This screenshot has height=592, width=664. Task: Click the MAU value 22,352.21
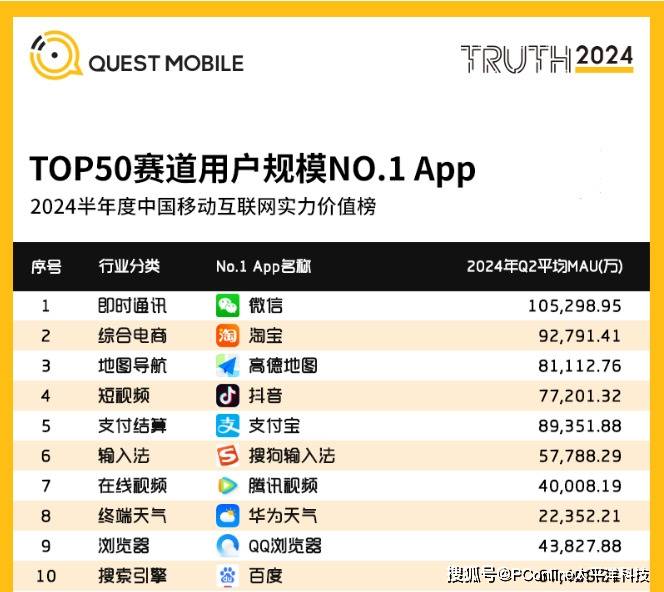(x=580, y=517)
